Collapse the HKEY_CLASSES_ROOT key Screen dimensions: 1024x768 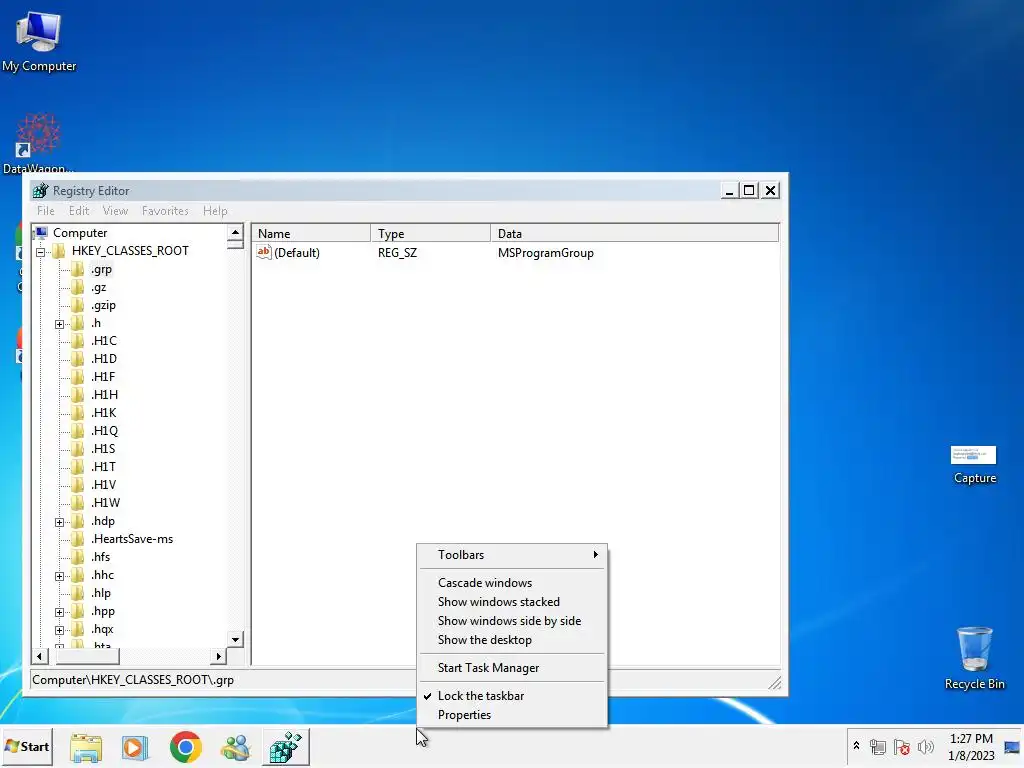click(x=40, y=251)
